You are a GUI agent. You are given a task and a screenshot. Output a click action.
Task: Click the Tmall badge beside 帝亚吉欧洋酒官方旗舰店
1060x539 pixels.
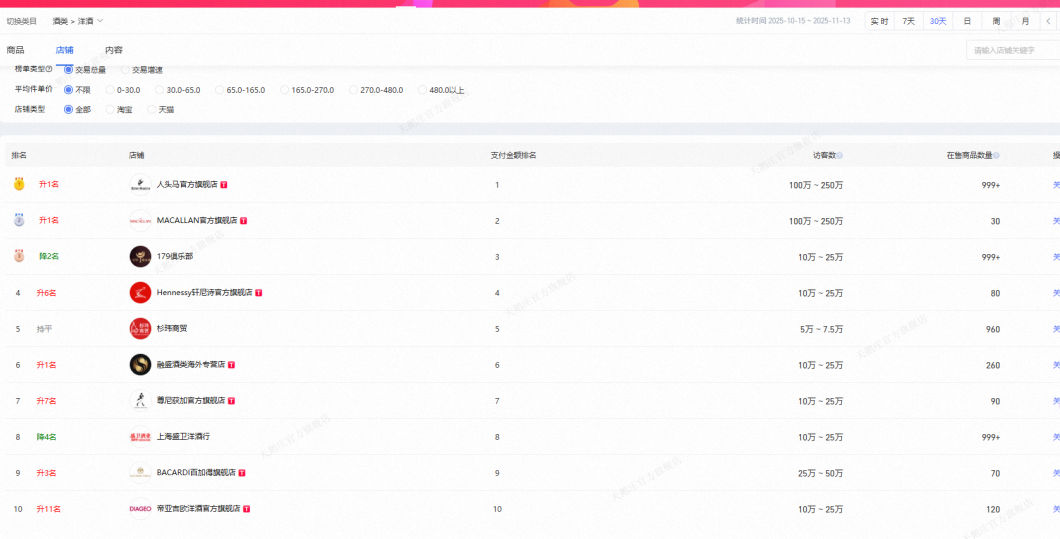[x=247, y=509]
